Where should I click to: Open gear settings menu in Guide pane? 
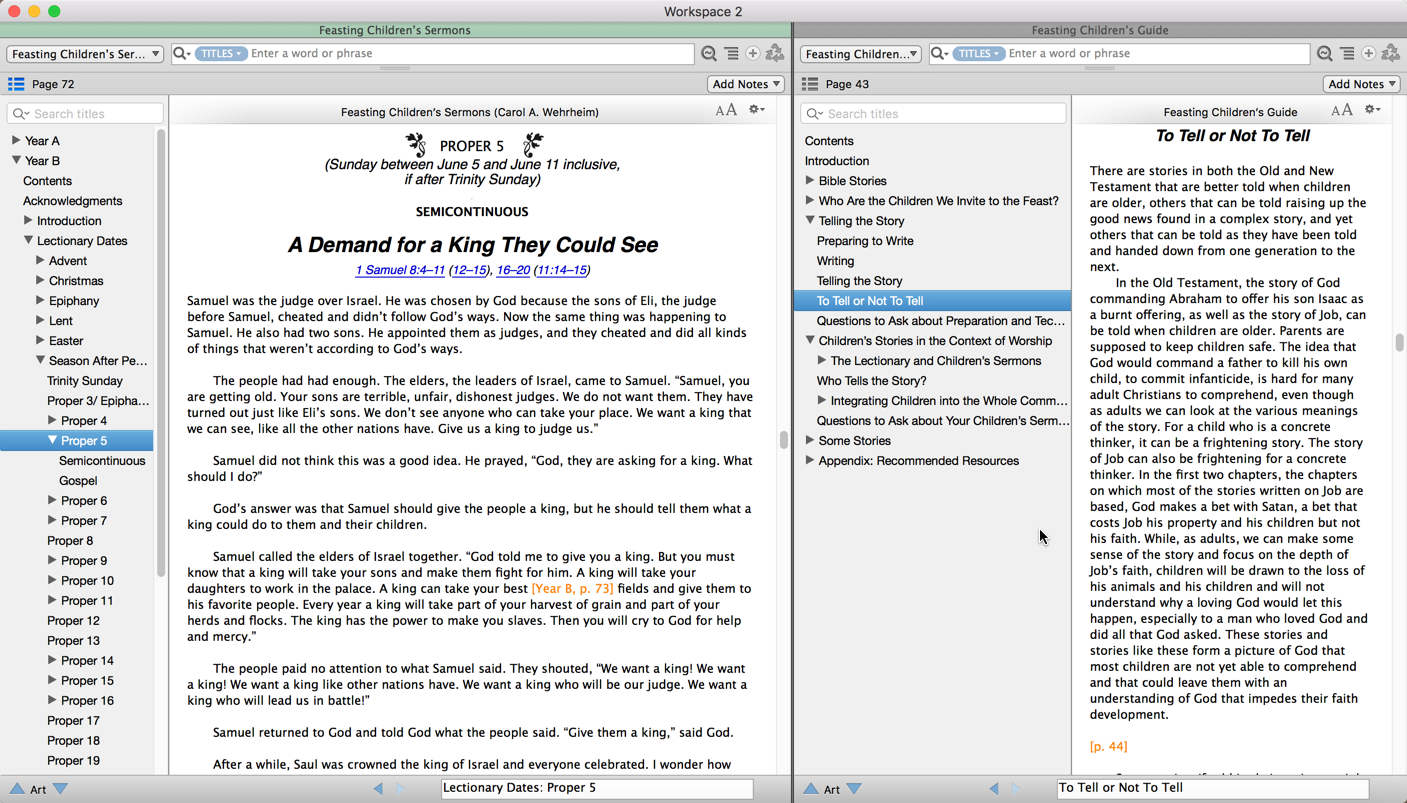(x=1373, y=110)
